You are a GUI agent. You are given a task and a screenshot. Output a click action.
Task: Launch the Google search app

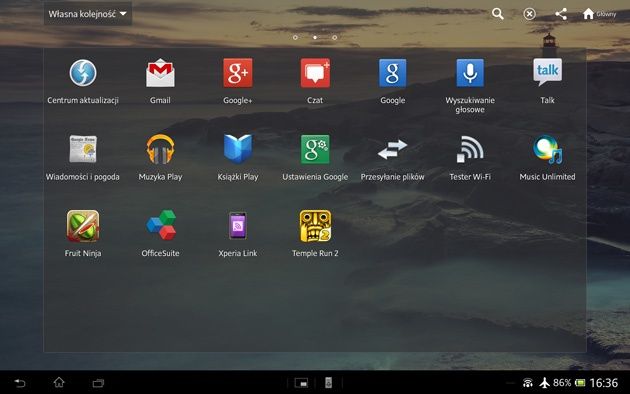(393, 73)
